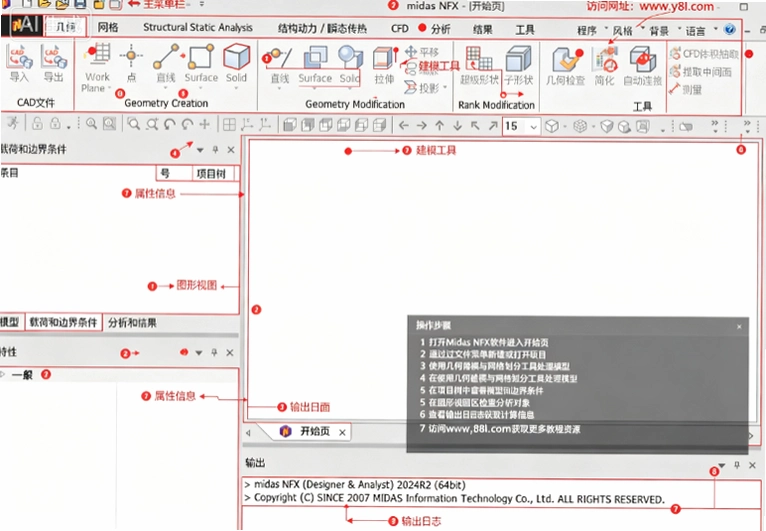766x531 pixels.
Task: Open the 特性 panel dropdown arrow
Action: pyautogui.click(x=198, y=353)
